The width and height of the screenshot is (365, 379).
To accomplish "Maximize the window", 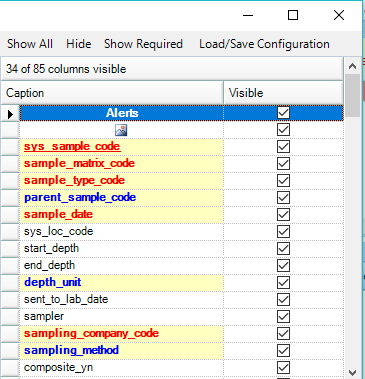I will click(293, 15).
